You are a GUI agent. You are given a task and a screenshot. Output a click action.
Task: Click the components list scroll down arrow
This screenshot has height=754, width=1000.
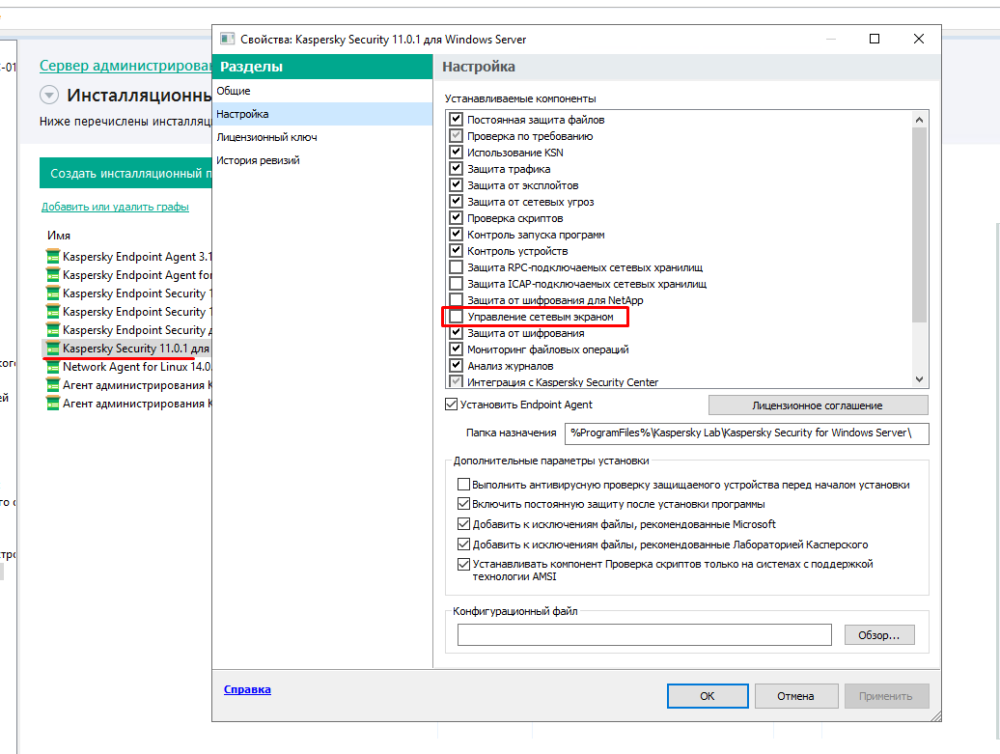(919, 379)
